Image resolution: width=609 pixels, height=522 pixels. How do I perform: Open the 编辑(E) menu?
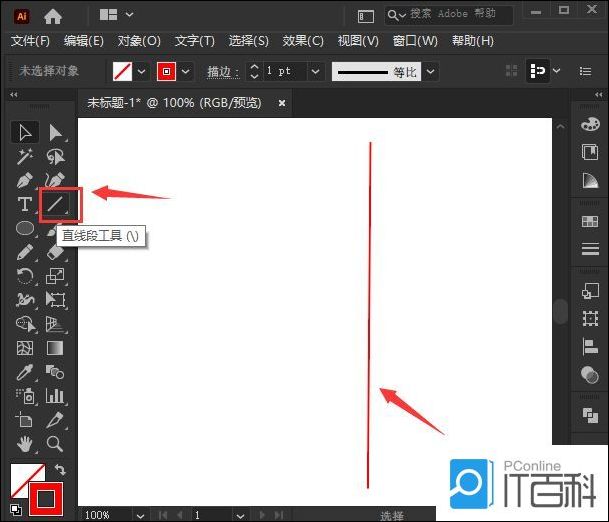tap(84, 40)
